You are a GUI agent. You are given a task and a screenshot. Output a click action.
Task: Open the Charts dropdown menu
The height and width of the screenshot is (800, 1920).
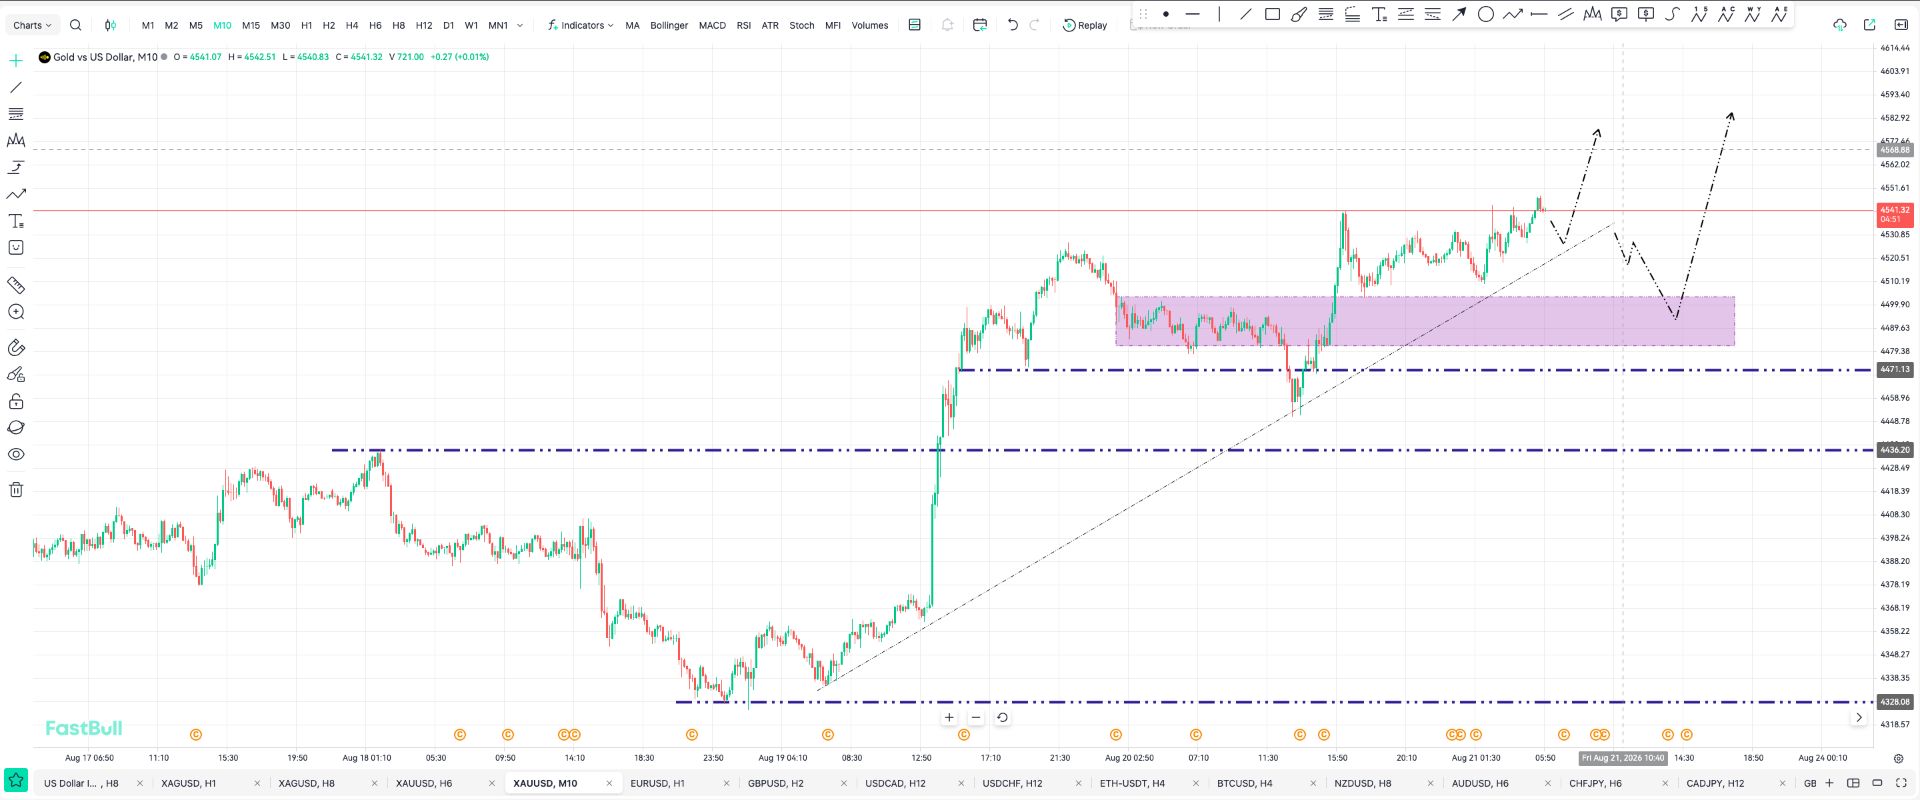[x=32, y=25]
